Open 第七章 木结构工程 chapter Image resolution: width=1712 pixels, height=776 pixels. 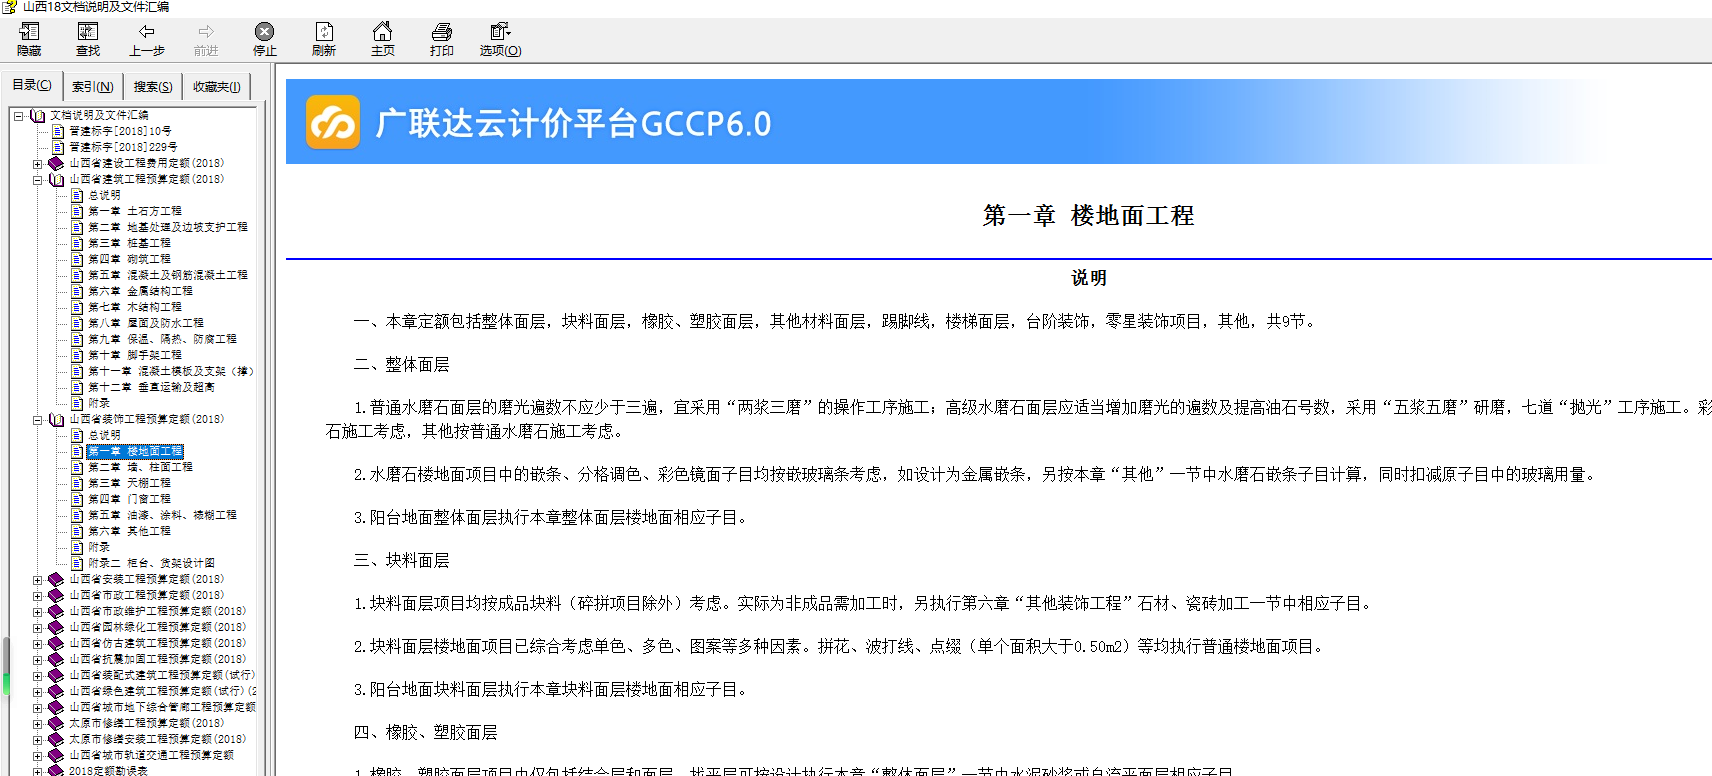click(135, 307)
